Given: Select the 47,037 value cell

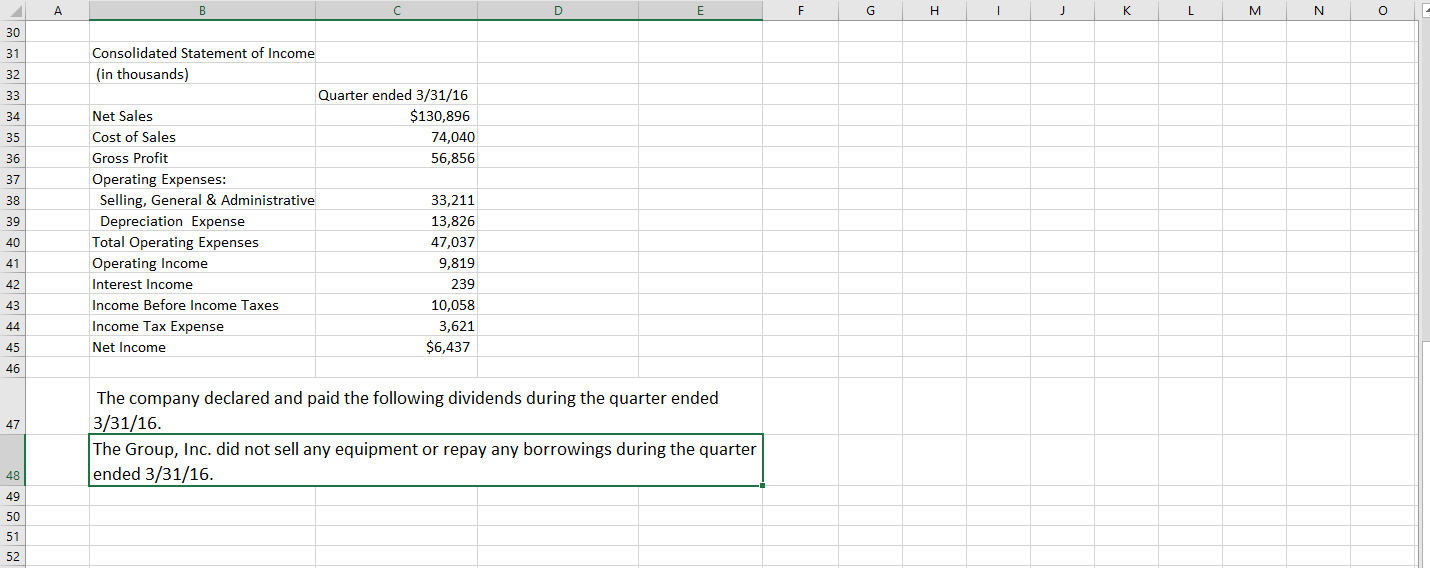Looking at the screenshot, I should [x=396, y=242].
